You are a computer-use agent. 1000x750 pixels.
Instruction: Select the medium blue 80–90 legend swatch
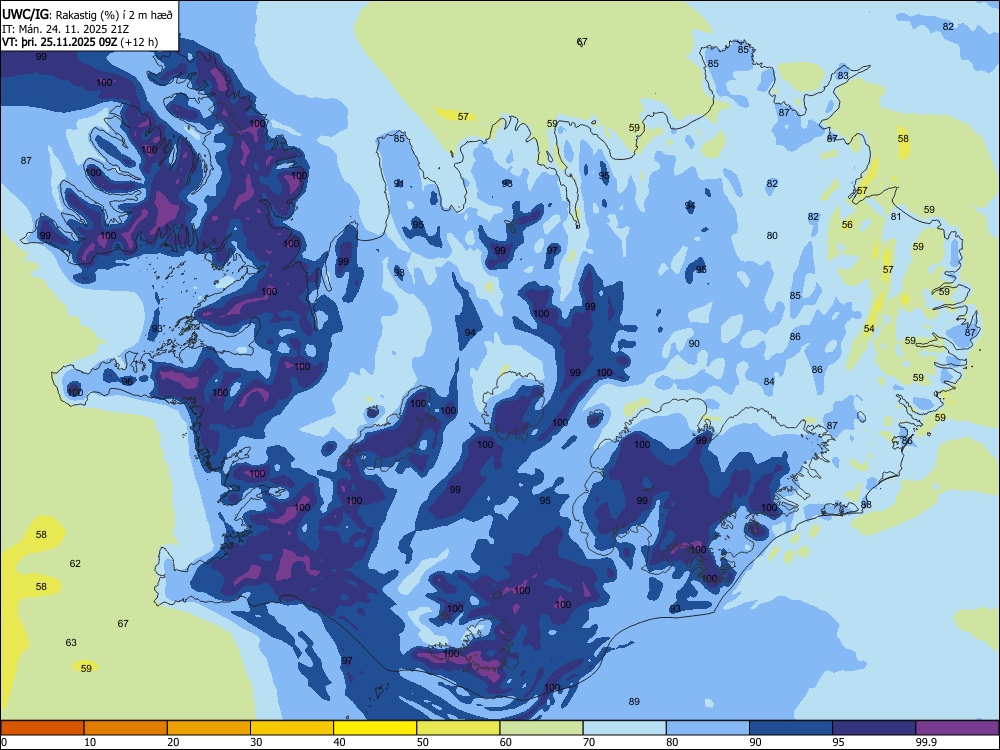pyautogui.click(x=708, y=728)
